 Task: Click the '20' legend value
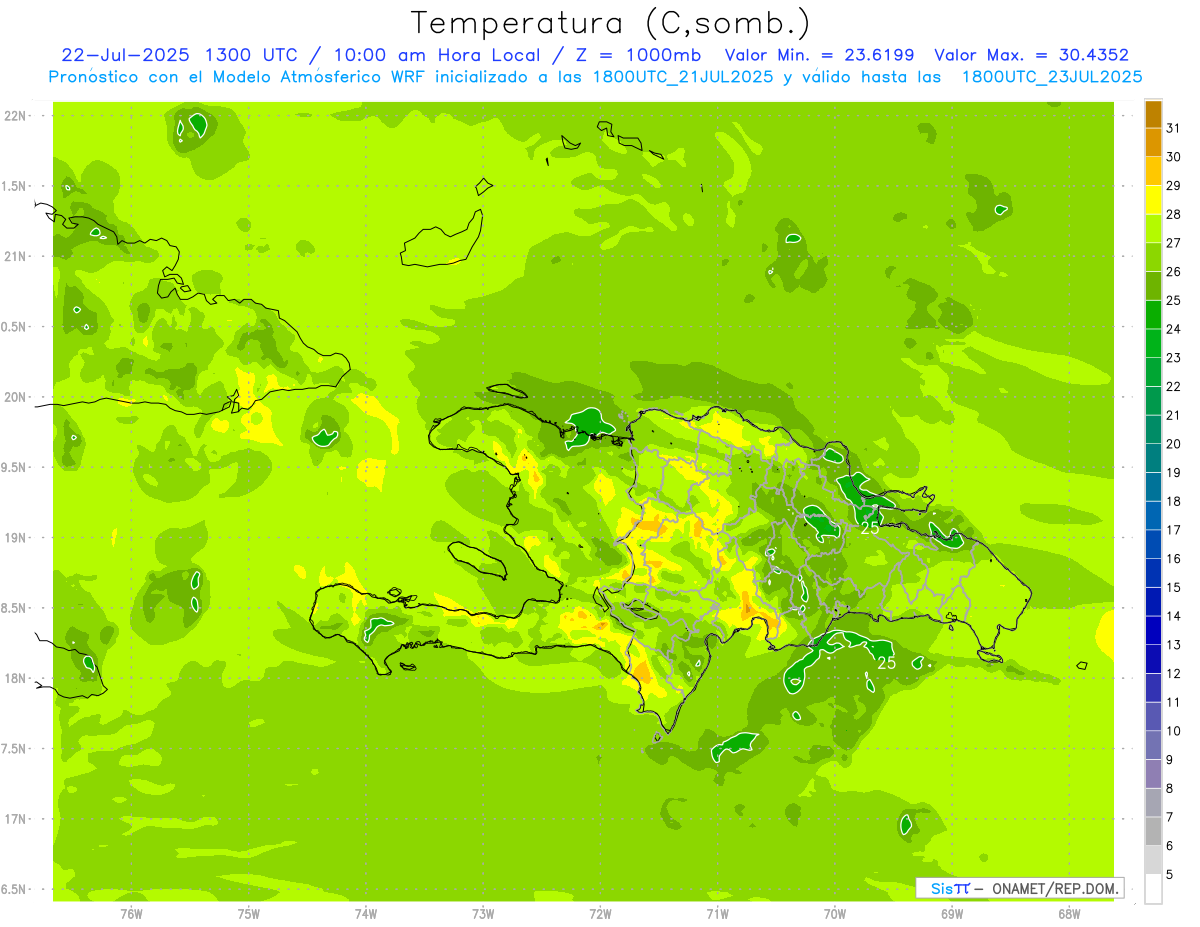pos(1174,444)
